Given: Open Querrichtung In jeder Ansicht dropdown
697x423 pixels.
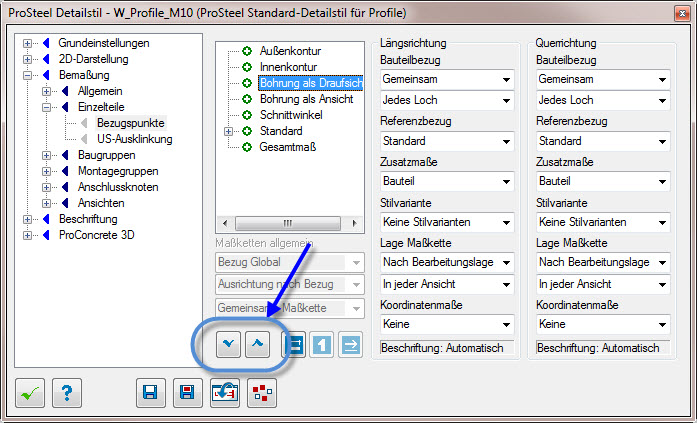Looking at the screenshot, I should [603, 284].
